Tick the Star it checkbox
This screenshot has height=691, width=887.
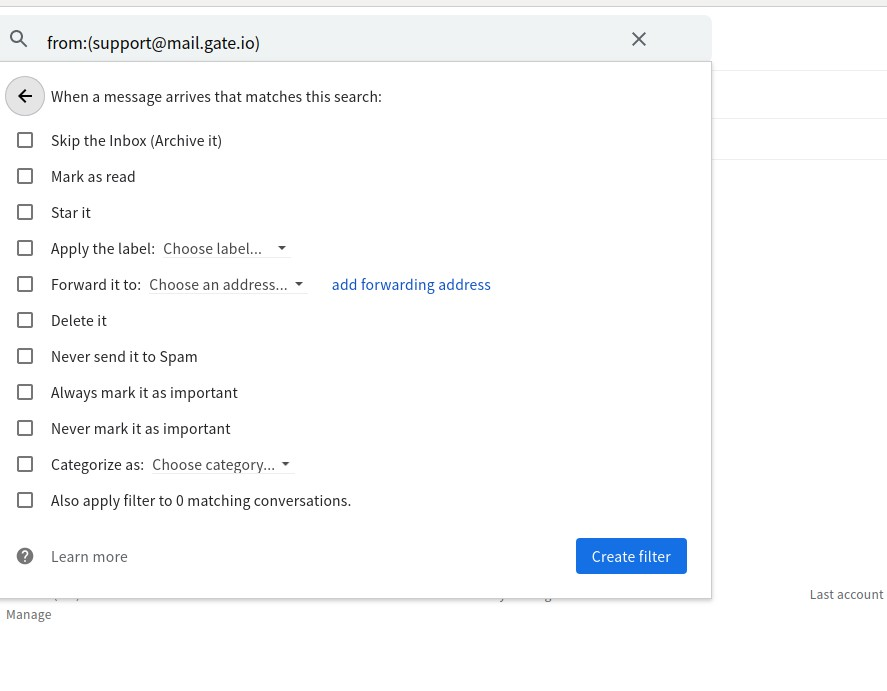click(x=25, y=213)
